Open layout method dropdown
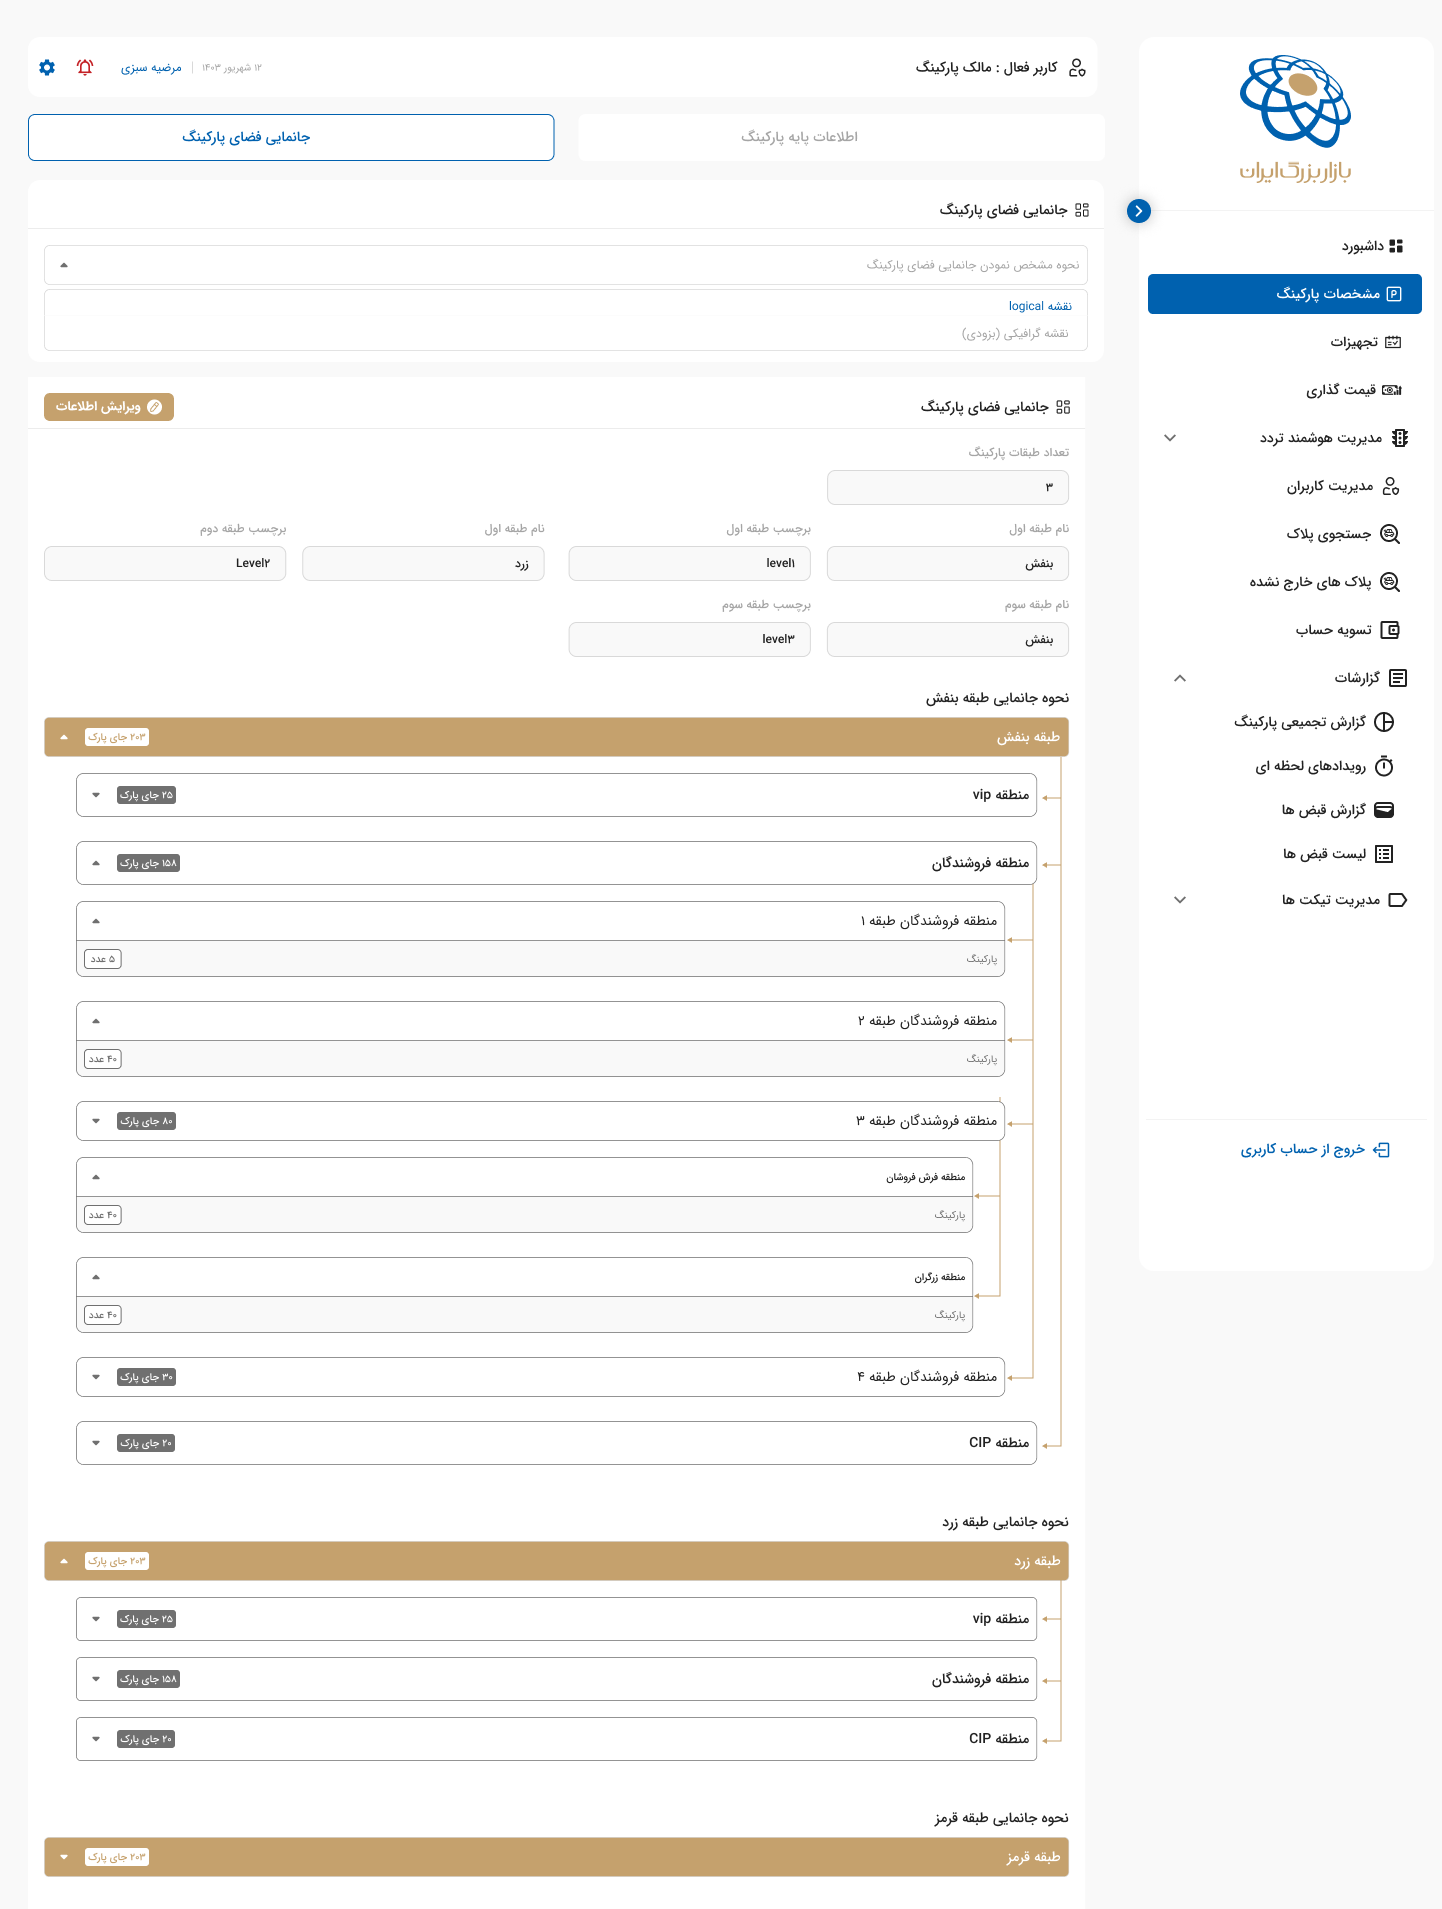 coord(565,265)
